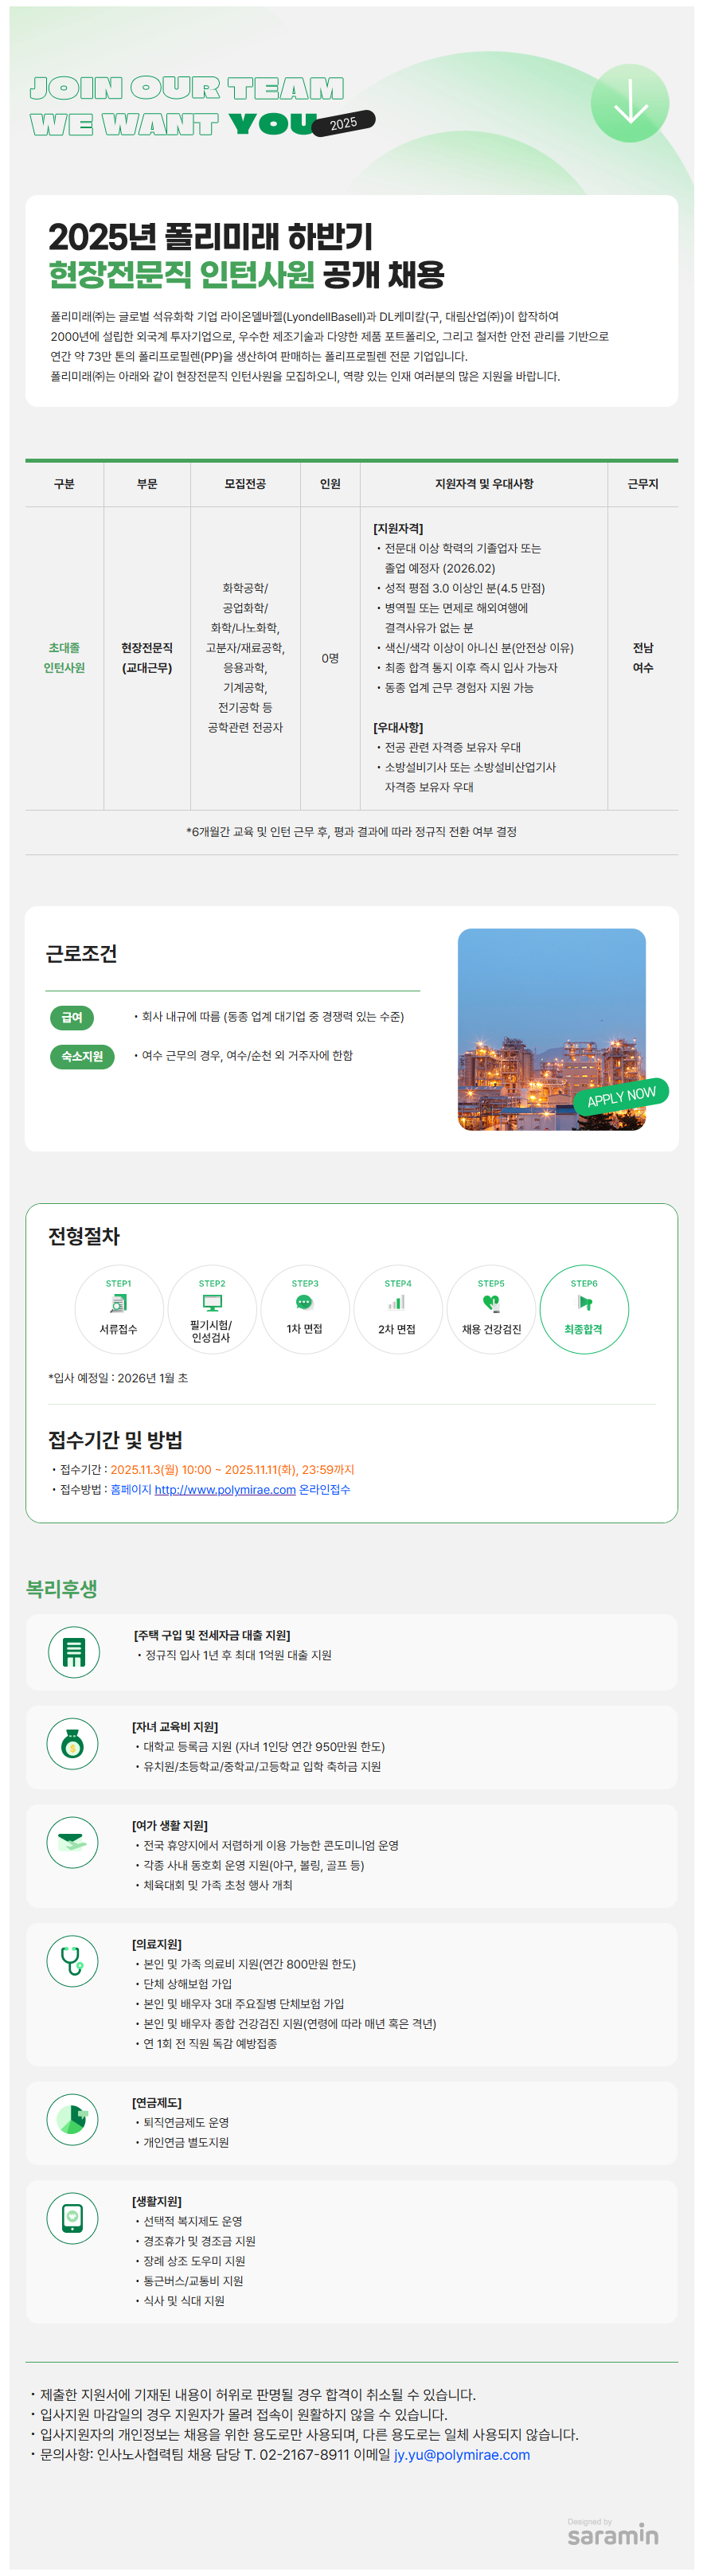Click the STEP2 written test monitor icon
This screenshot has height=2576, width=703.
(x=211, y=1303)
